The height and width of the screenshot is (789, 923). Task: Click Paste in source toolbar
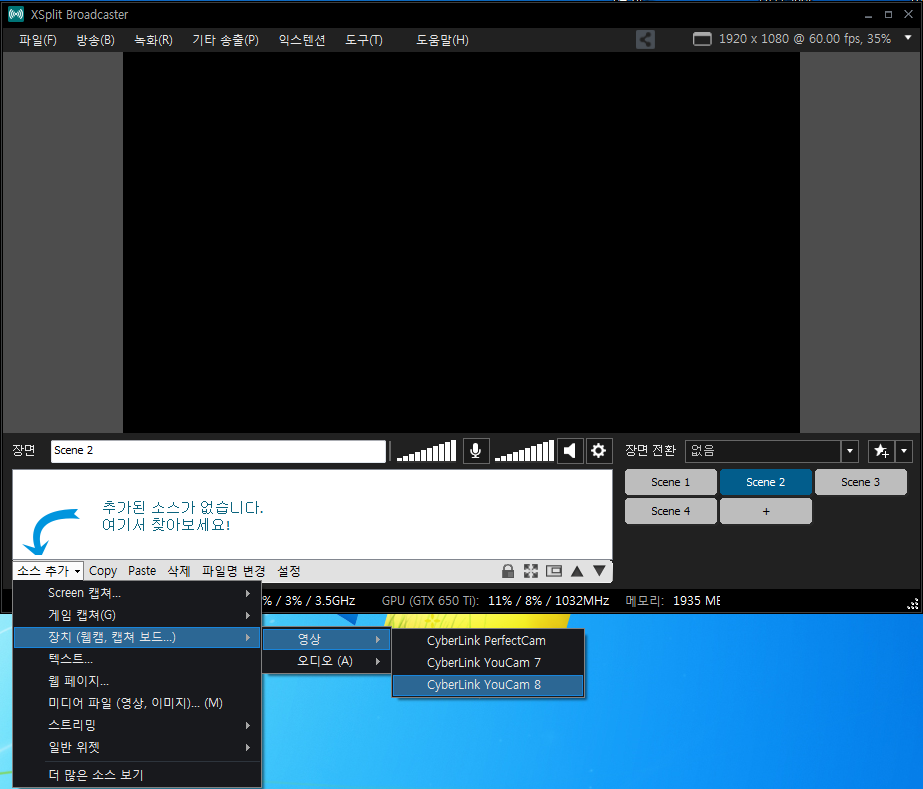[x=142, y=571]
